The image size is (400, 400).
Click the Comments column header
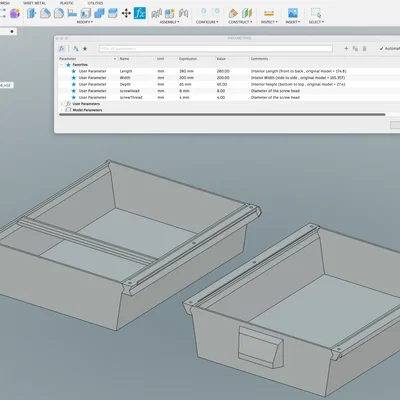[259, 59]
